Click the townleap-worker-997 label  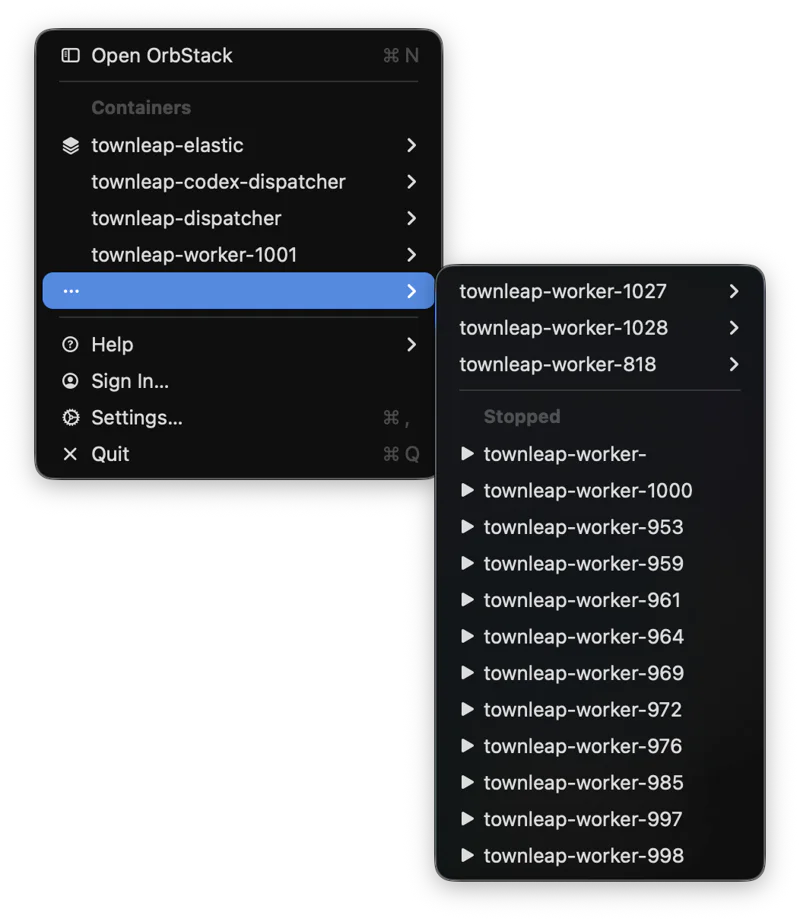click(x=583, y=819)
